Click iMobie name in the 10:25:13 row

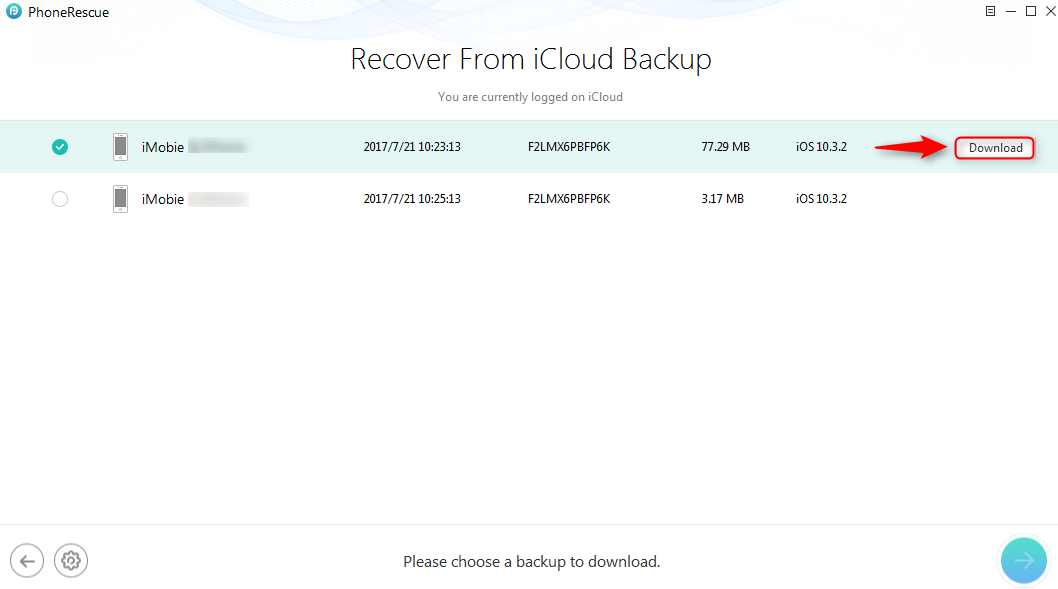pos(163,199)
